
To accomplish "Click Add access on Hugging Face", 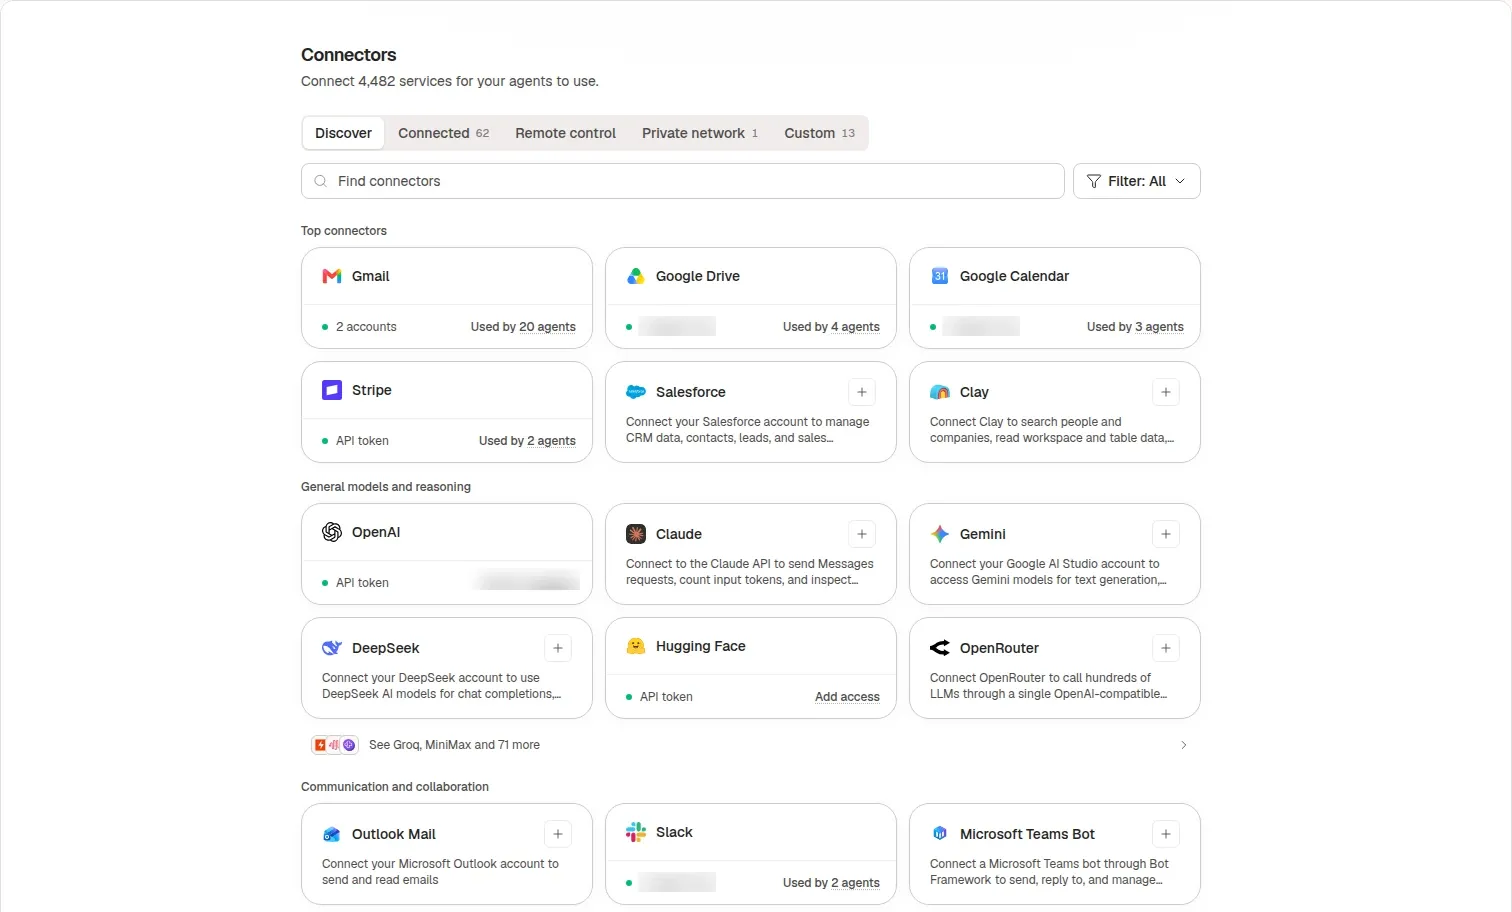I will (x=847, y=697).
